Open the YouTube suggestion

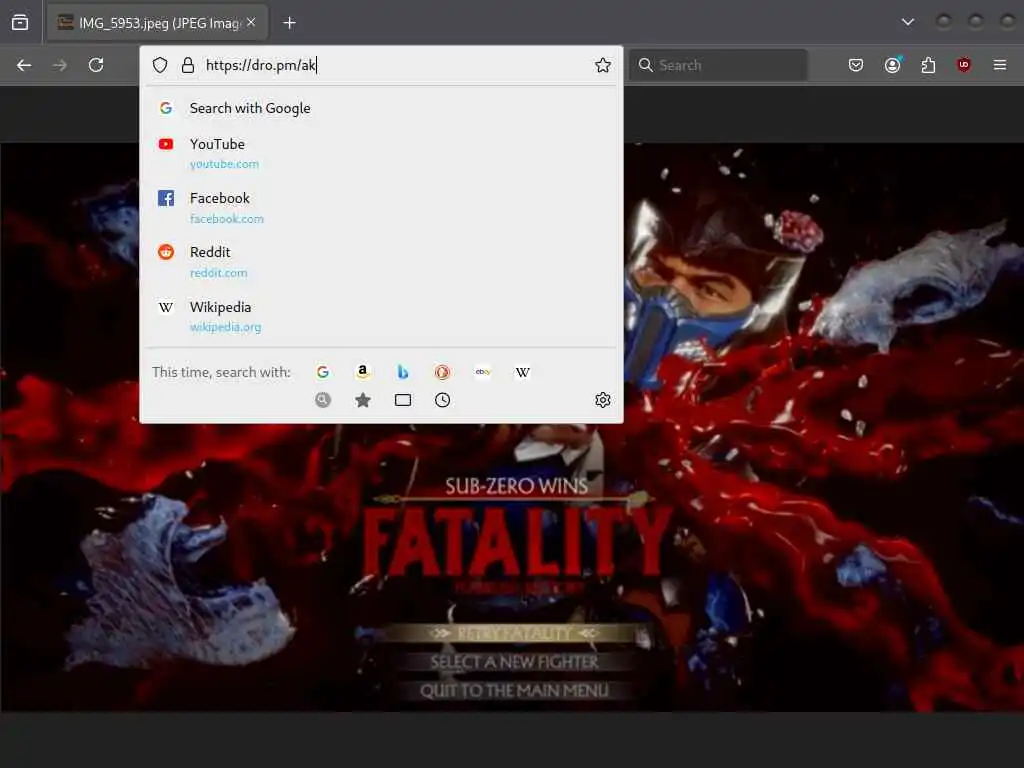tap(381, 153)
